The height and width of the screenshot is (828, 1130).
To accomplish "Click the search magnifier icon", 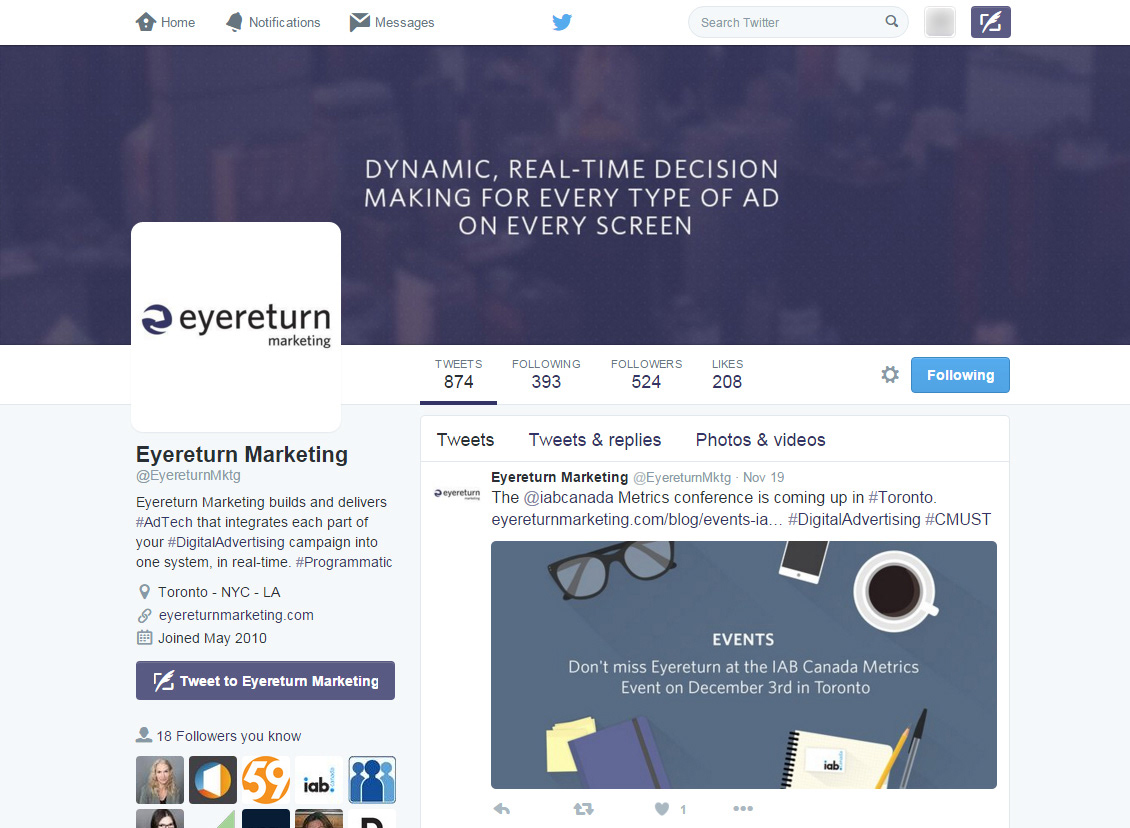I will (891, 22).
